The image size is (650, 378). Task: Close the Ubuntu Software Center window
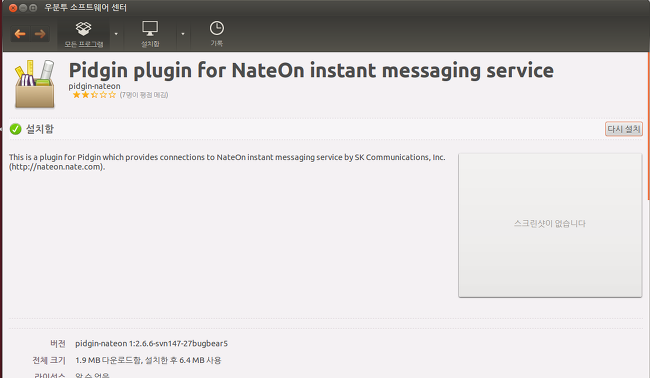click(x=13, y=8)
